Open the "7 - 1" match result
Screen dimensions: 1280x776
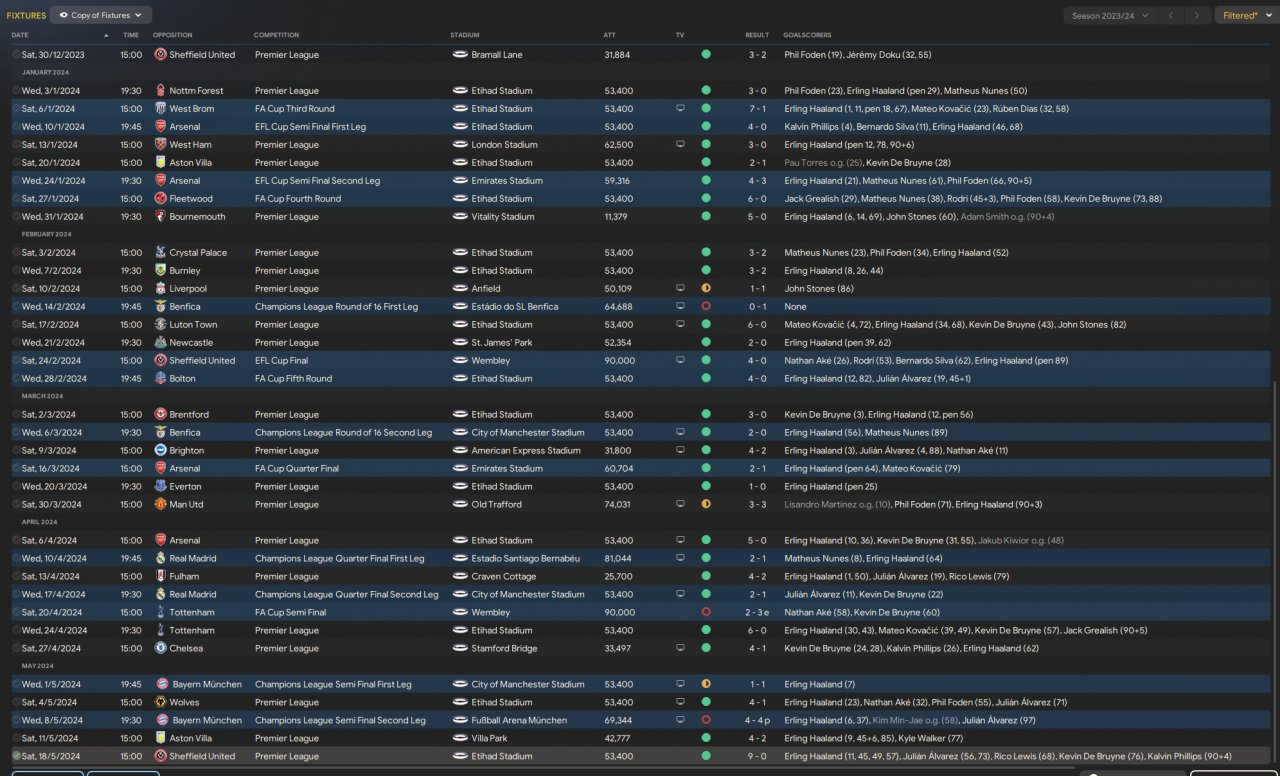tap(757, 109)
